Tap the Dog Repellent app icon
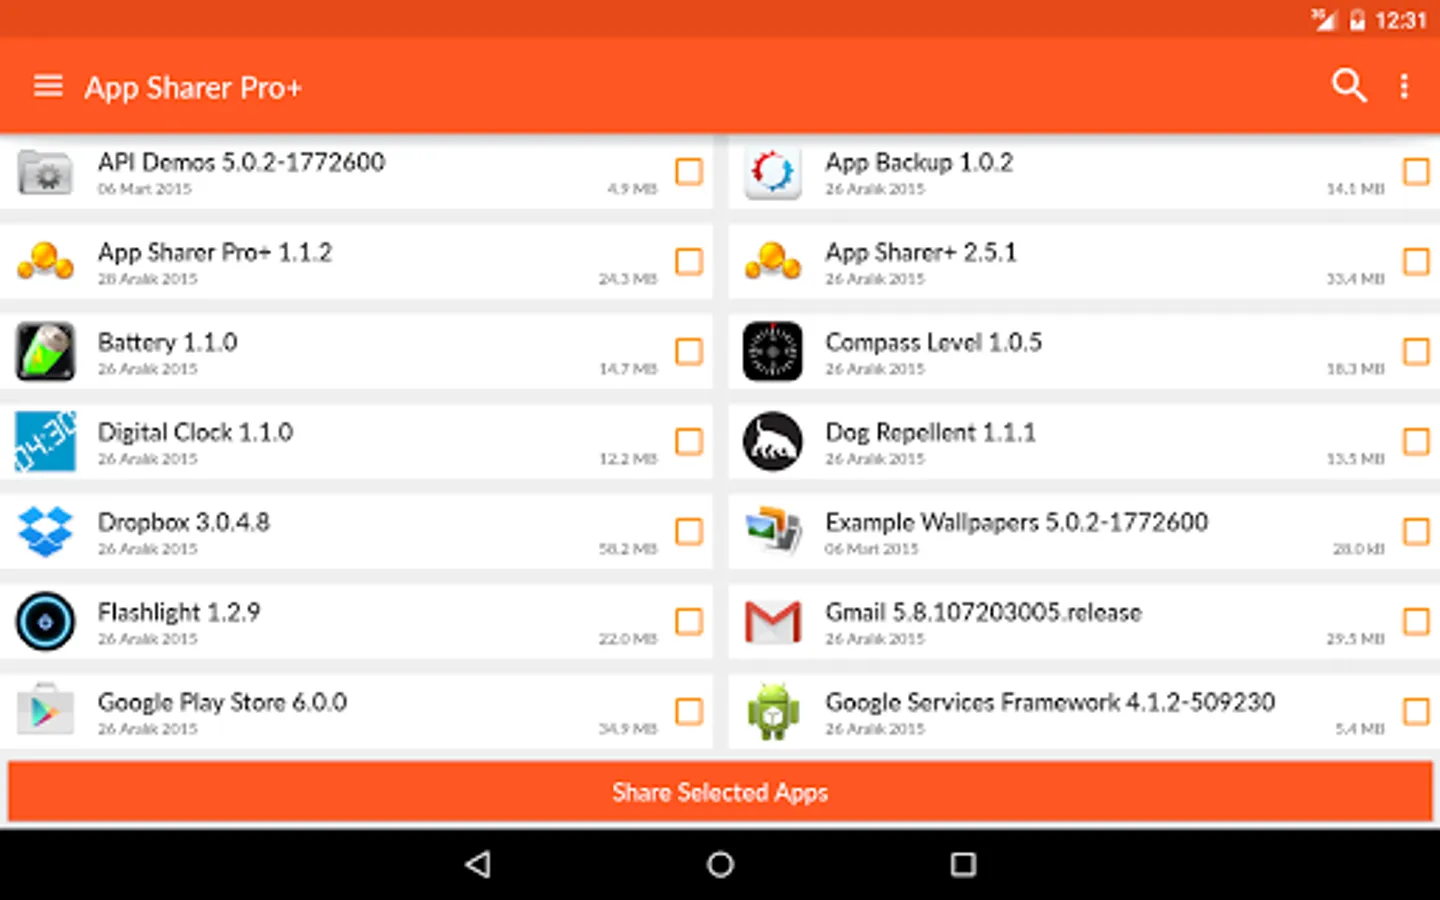The height and width of the screenshot is (900, 1440). [x=772, y=441]
